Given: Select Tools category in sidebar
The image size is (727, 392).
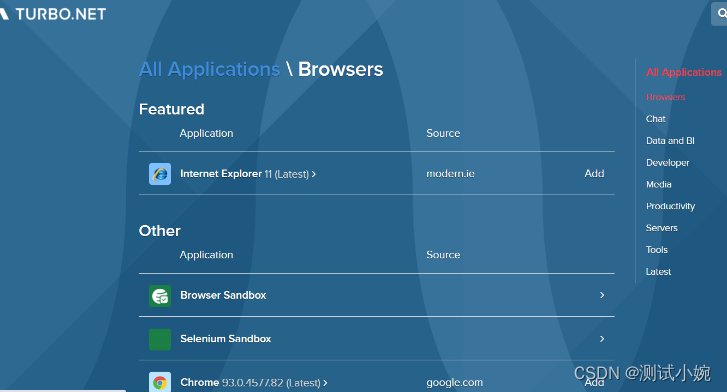Looking at the screenshot, I should [x=657, y=250].
